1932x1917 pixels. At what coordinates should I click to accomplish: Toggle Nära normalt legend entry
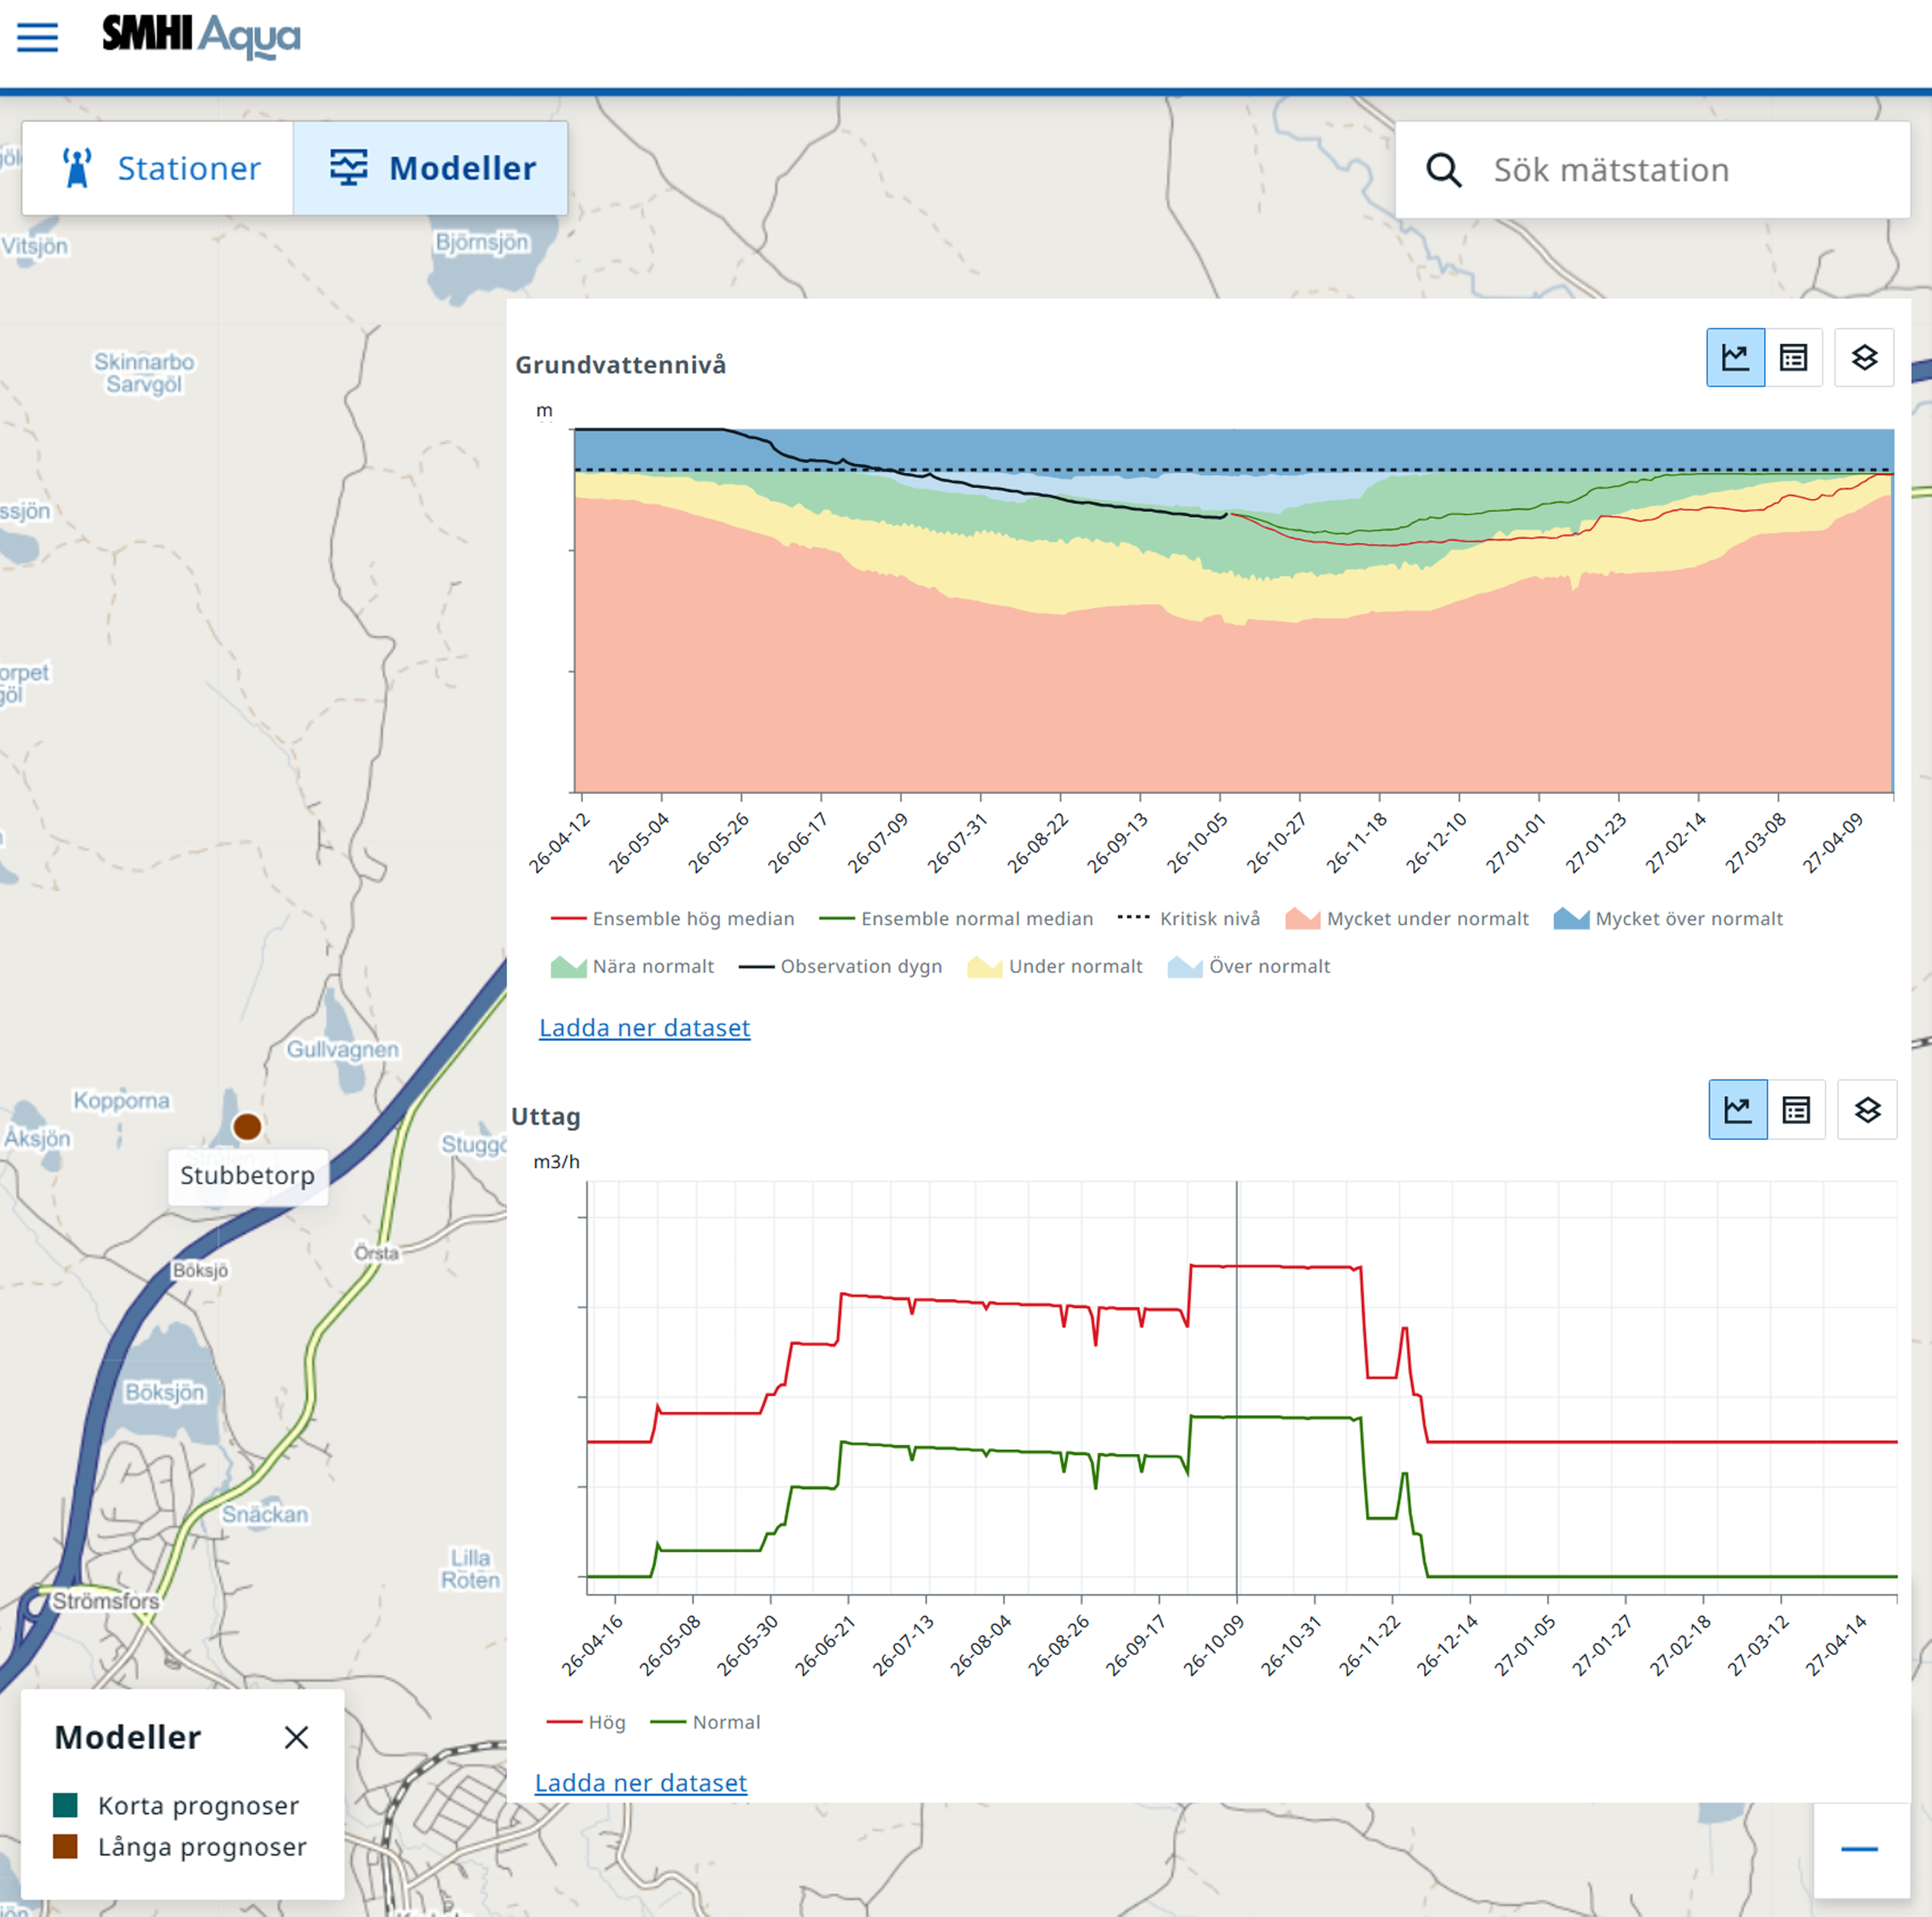pyautogui.click(x=632, y=967)
